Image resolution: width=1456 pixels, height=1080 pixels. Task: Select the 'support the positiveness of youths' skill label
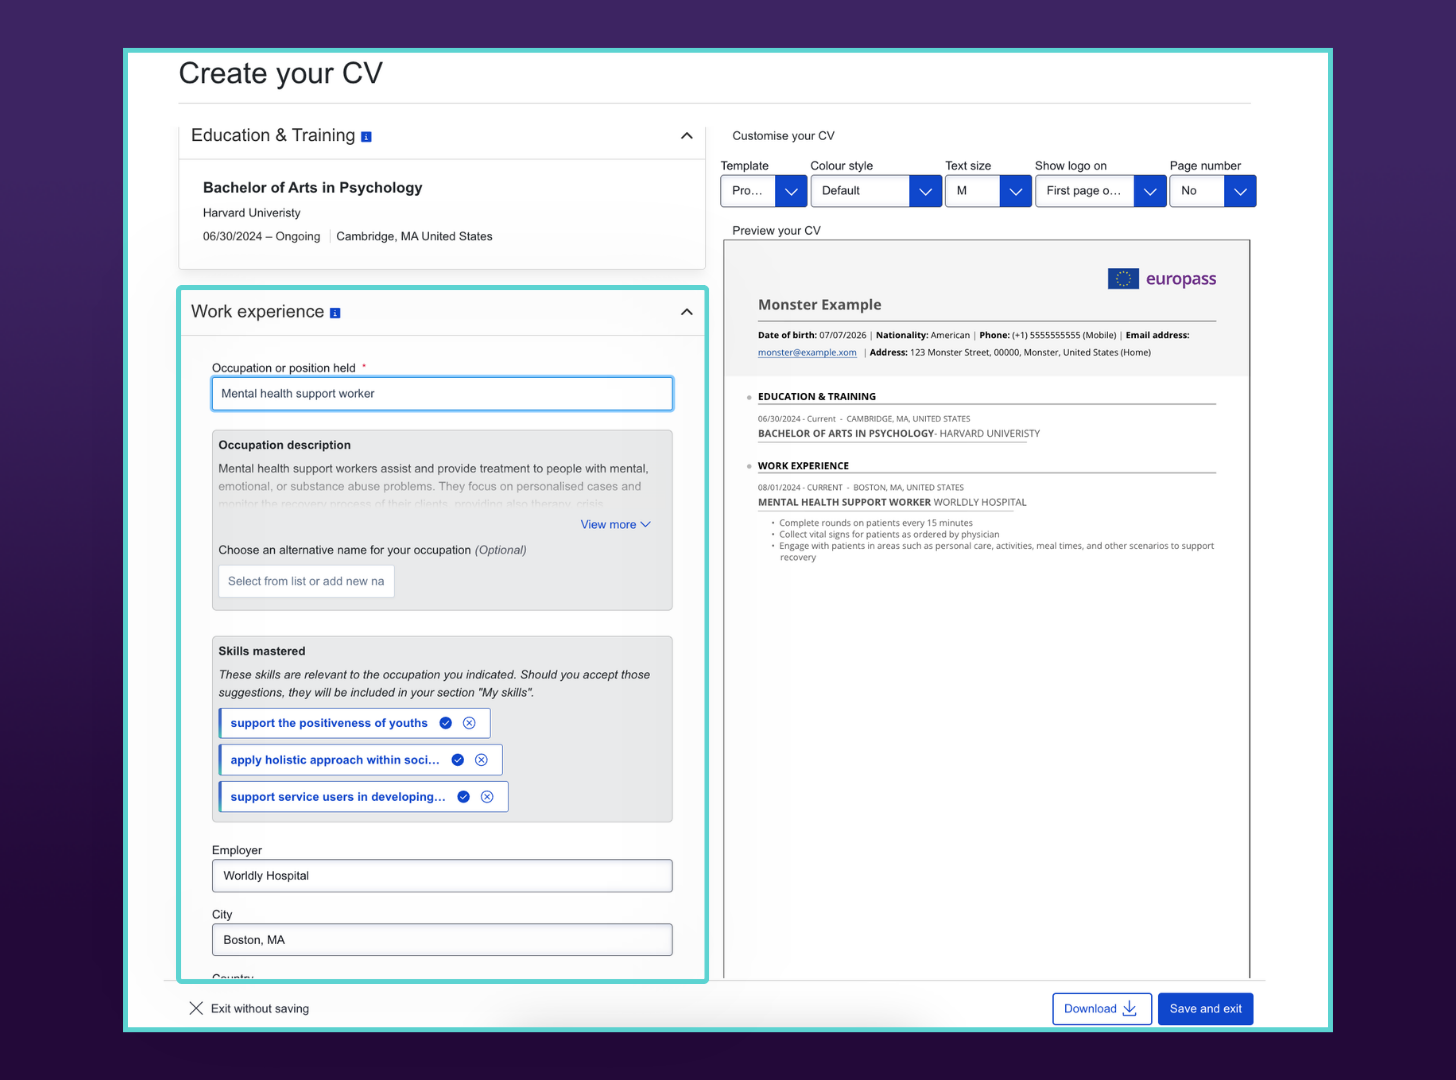(x=329, y=723)
